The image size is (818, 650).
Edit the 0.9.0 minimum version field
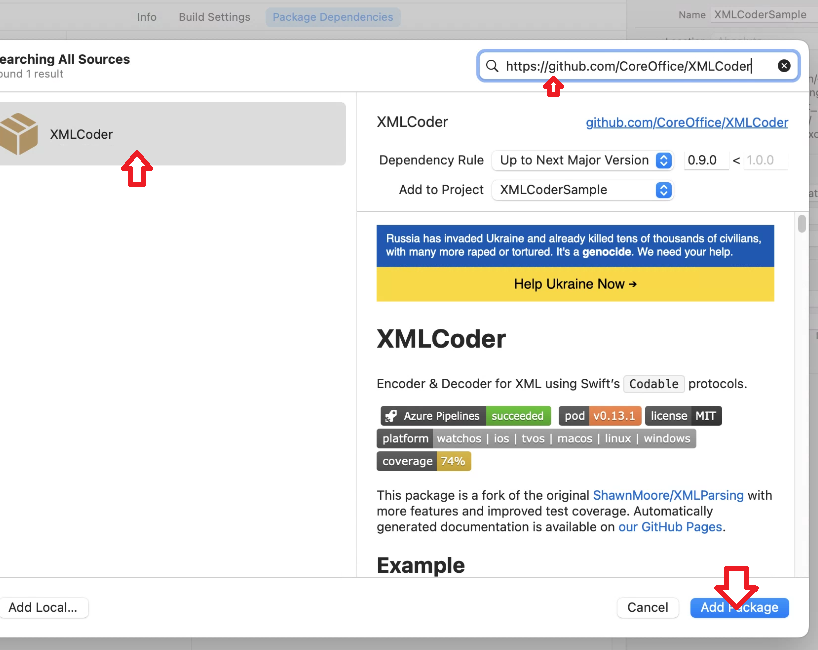coord(706,160)
